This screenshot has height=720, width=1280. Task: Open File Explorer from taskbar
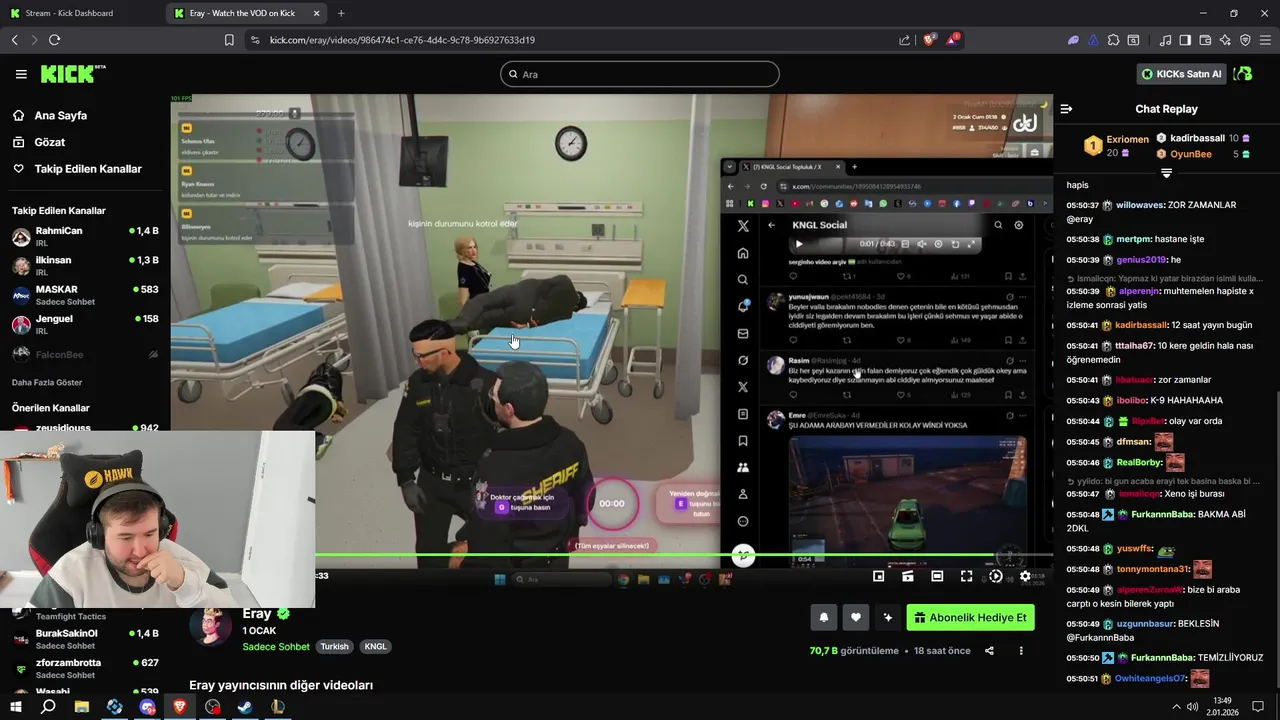click(x=81, y=707)
